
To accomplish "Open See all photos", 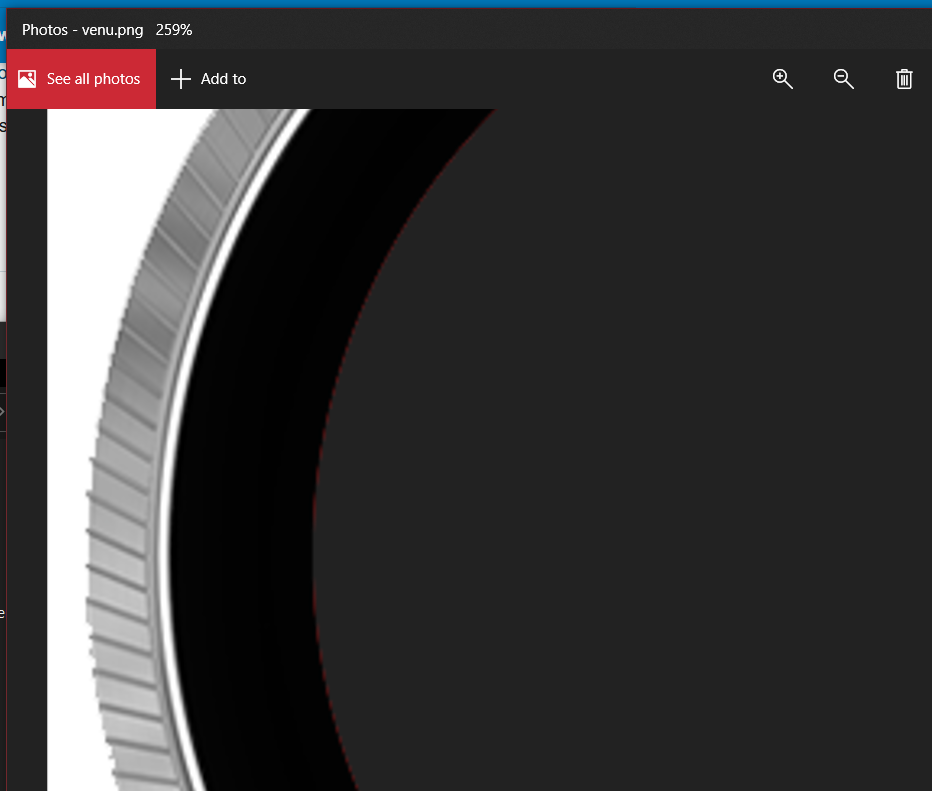I will (x=93, y=79).
